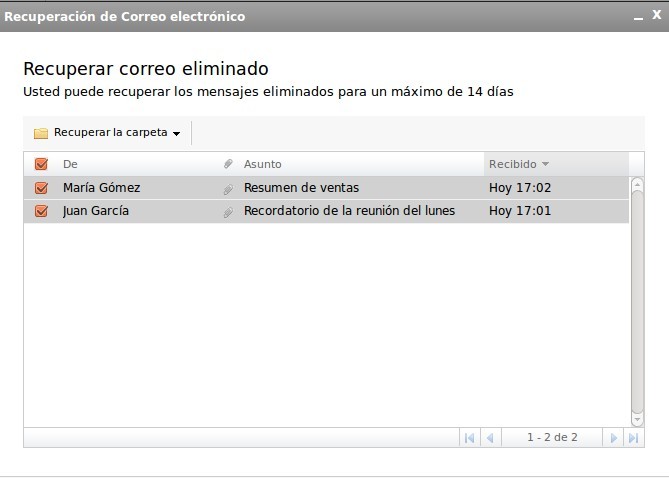This screenshot has width=669, height=478.
Task: Sort by the Recibido column header
Action: (512, 164)
